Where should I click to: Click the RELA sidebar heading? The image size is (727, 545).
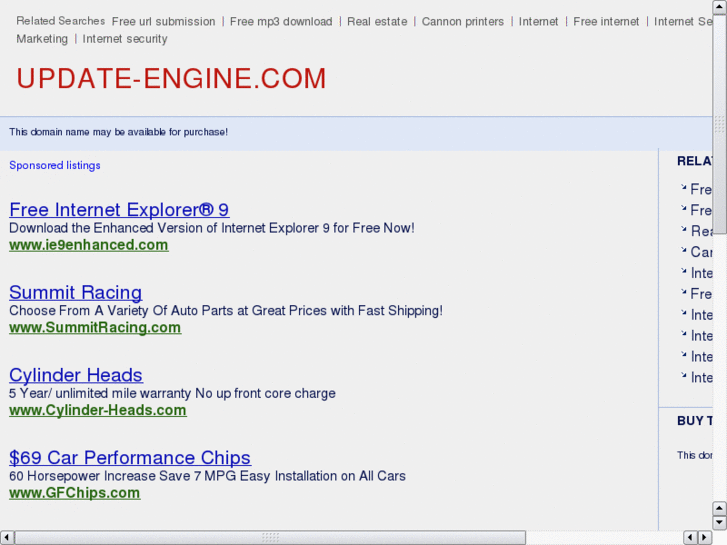pos(695,161)
